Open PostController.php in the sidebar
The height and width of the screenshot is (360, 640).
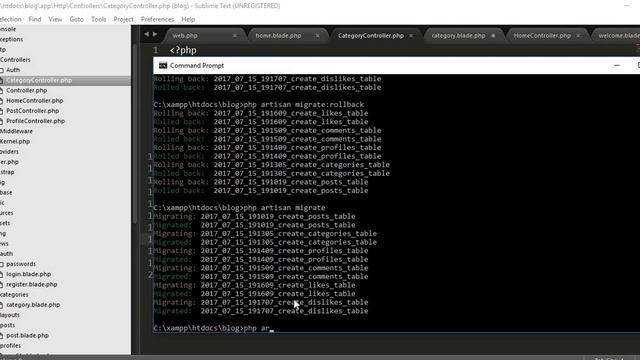pyautogui.click(x=33, y=111)
